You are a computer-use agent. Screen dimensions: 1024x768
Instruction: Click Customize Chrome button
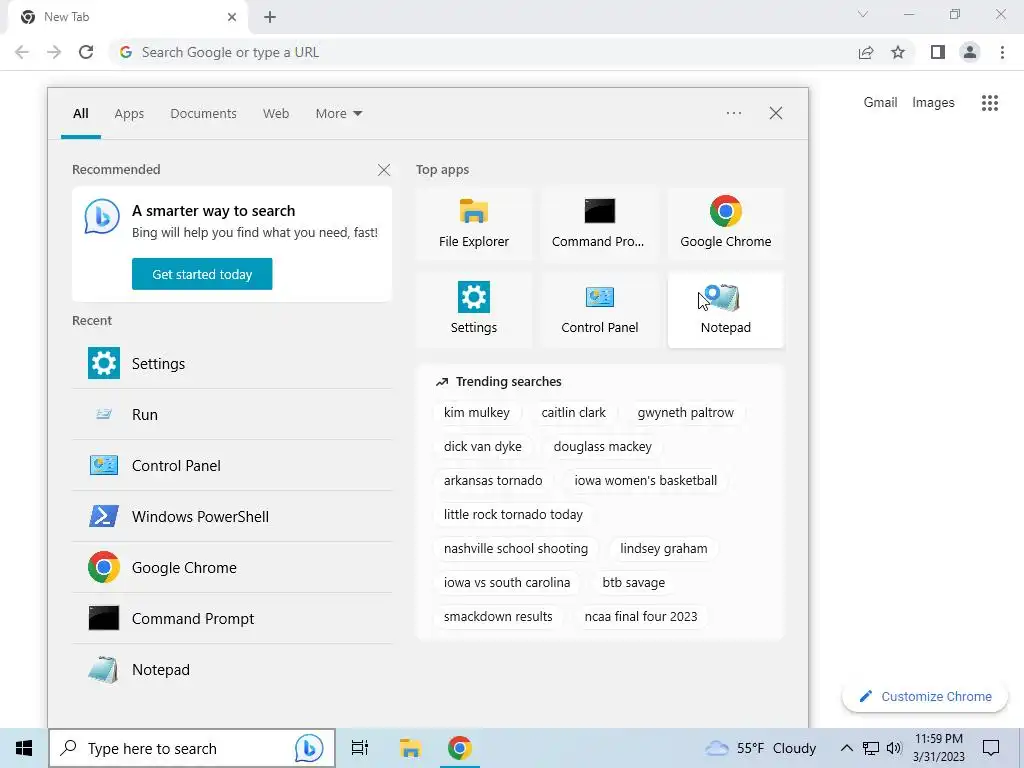925,696
